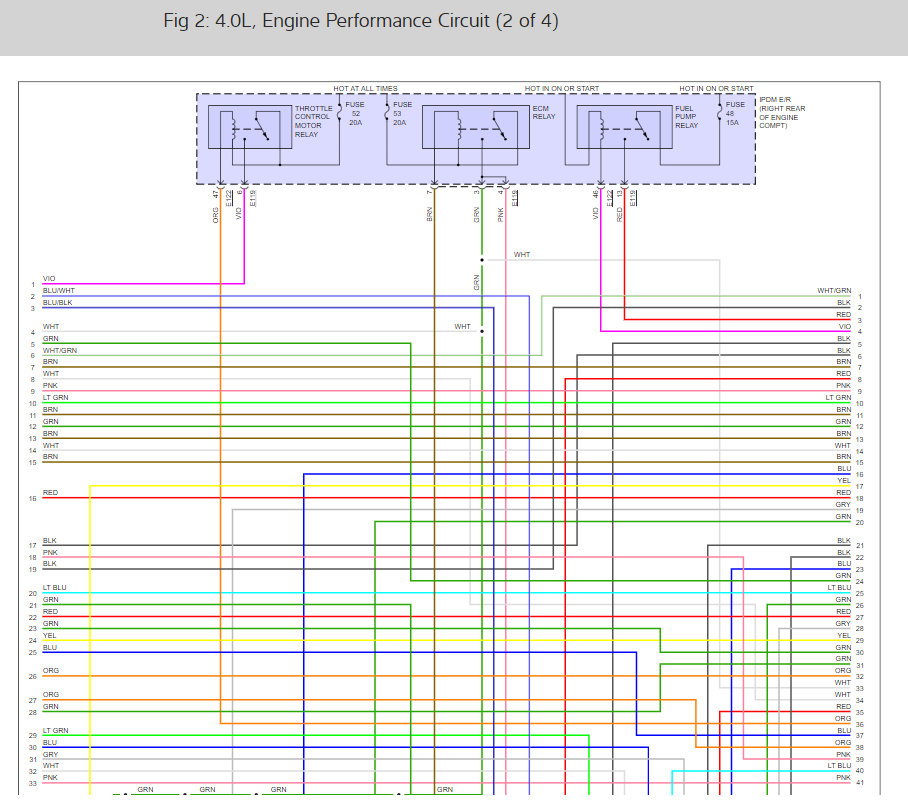This screenshot has width=908, height=808.
Task: Click the VIO label at left pin 1
Action: click(x=49, y=279)
